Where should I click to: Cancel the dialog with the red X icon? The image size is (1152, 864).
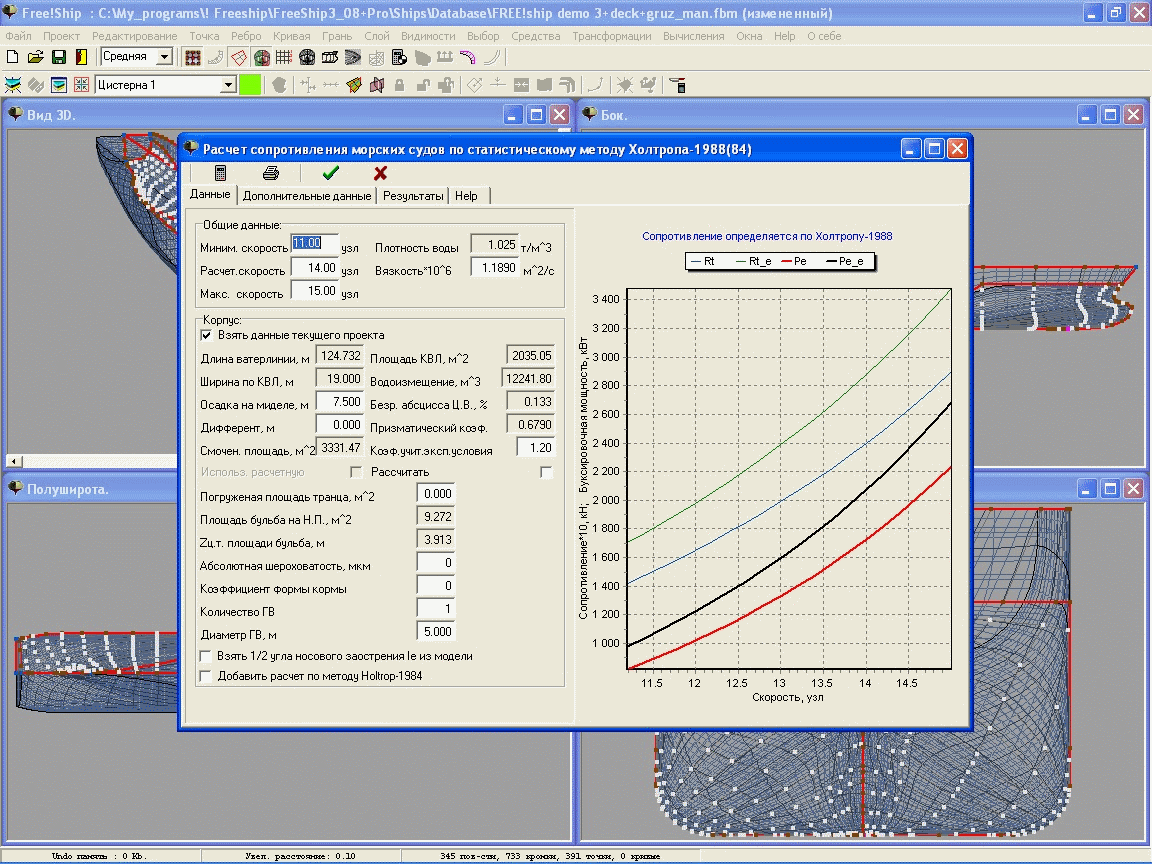pos(380,173)
